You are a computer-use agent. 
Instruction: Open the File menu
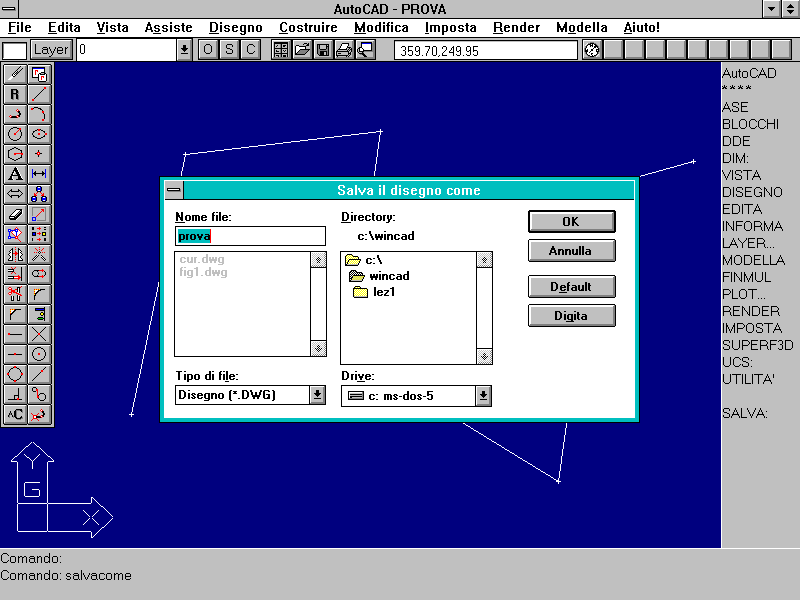click(20, 28)
